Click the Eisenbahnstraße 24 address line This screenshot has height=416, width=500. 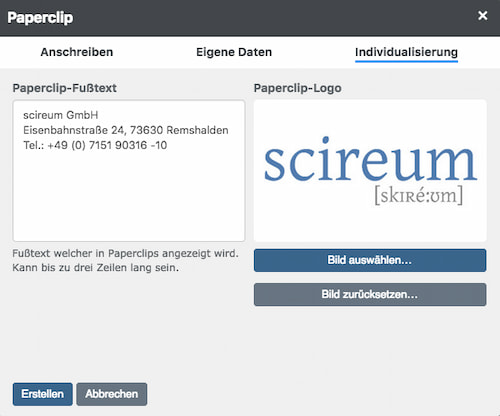click(x=126, y=130)
